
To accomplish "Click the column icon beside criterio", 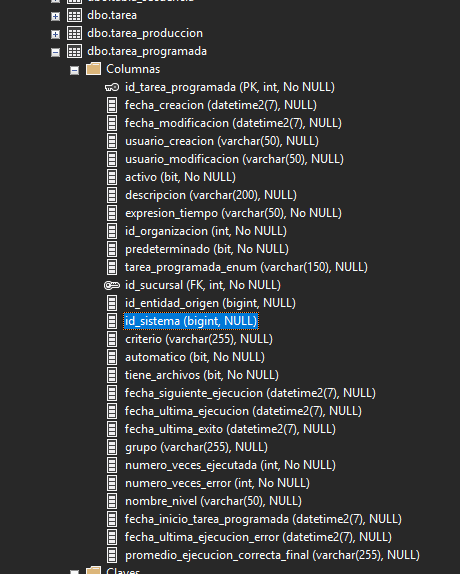I will click(112, 339).
